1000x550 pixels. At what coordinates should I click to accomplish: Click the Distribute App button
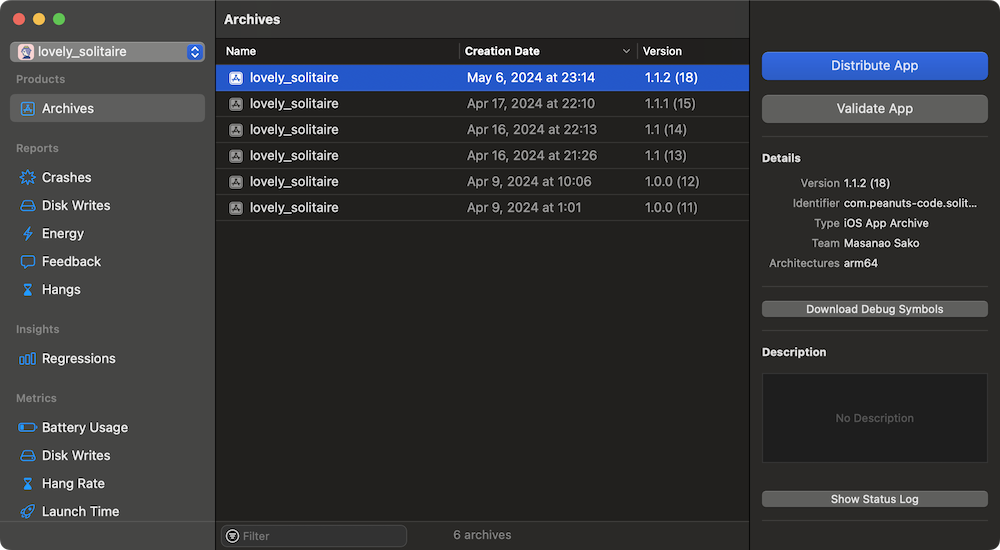(x=874, y=66)
